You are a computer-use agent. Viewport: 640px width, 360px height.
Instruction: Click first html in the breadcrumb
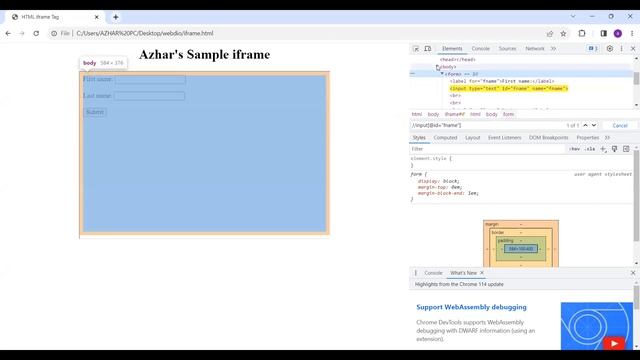coord(417,114)
